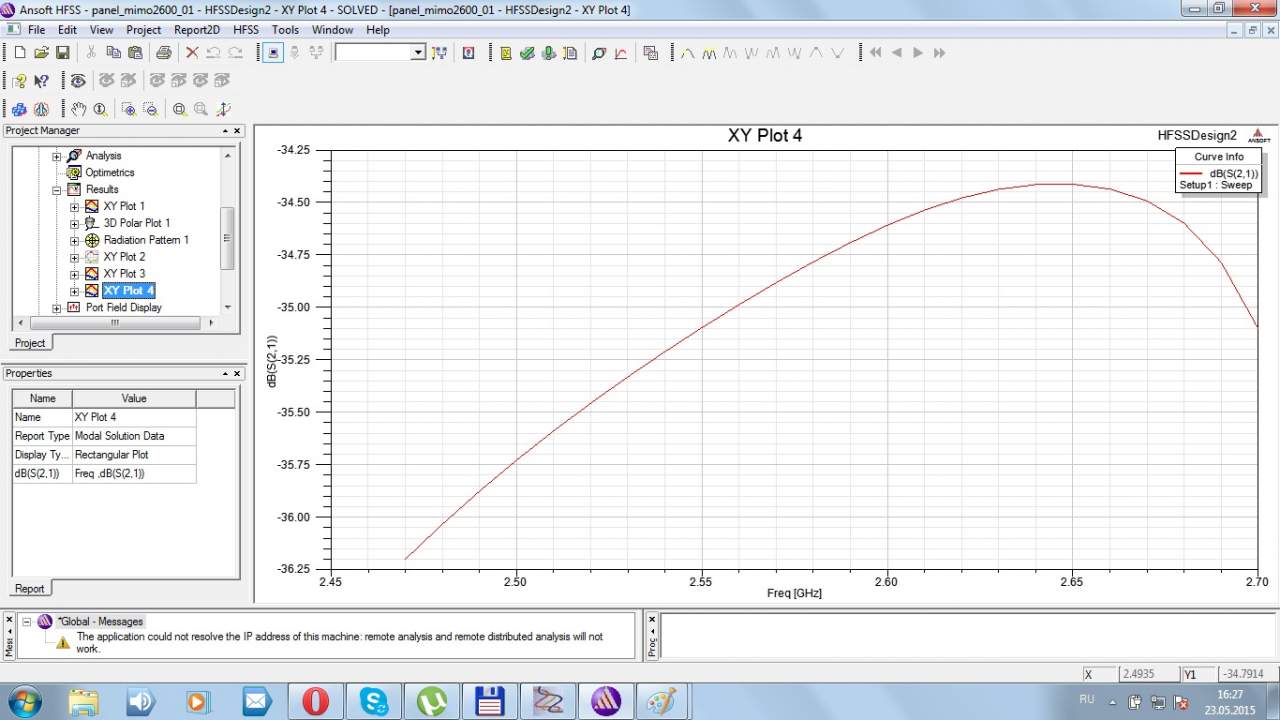
Task: Click the Radiation Pattern 1 icon
Action: click(x=92, y=240)
